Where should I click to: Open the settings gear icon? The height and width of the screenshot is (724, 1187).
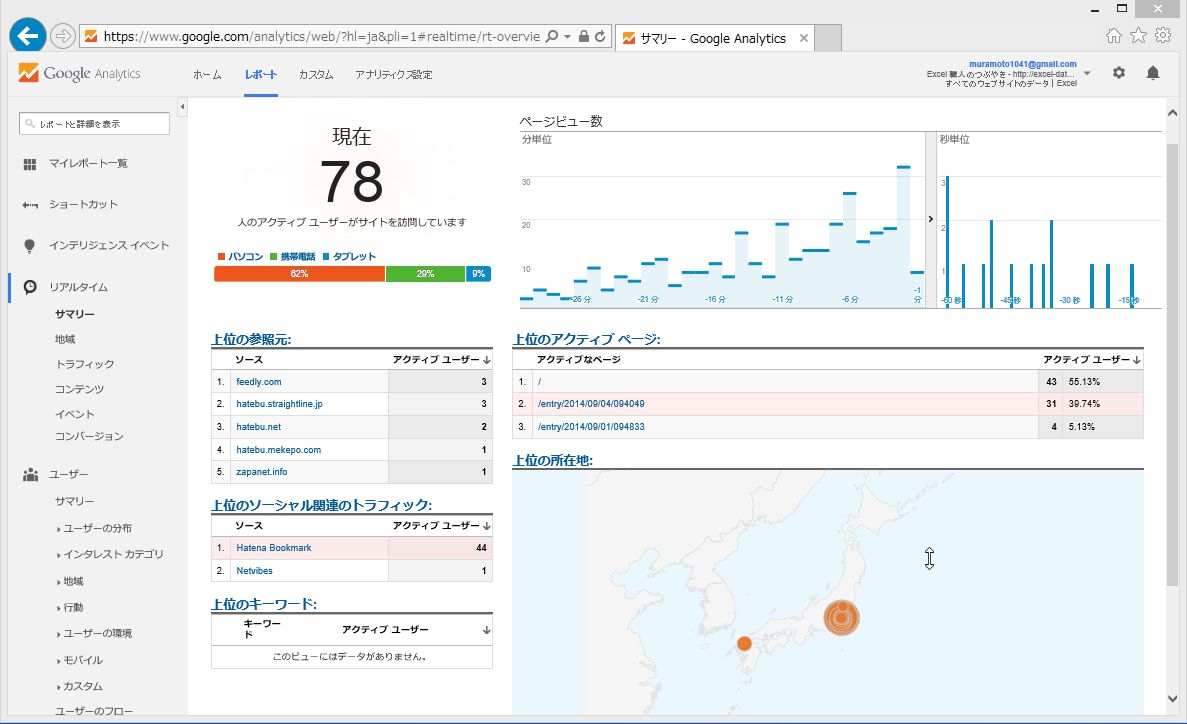pyautogui.click(x=1119, y=73)
